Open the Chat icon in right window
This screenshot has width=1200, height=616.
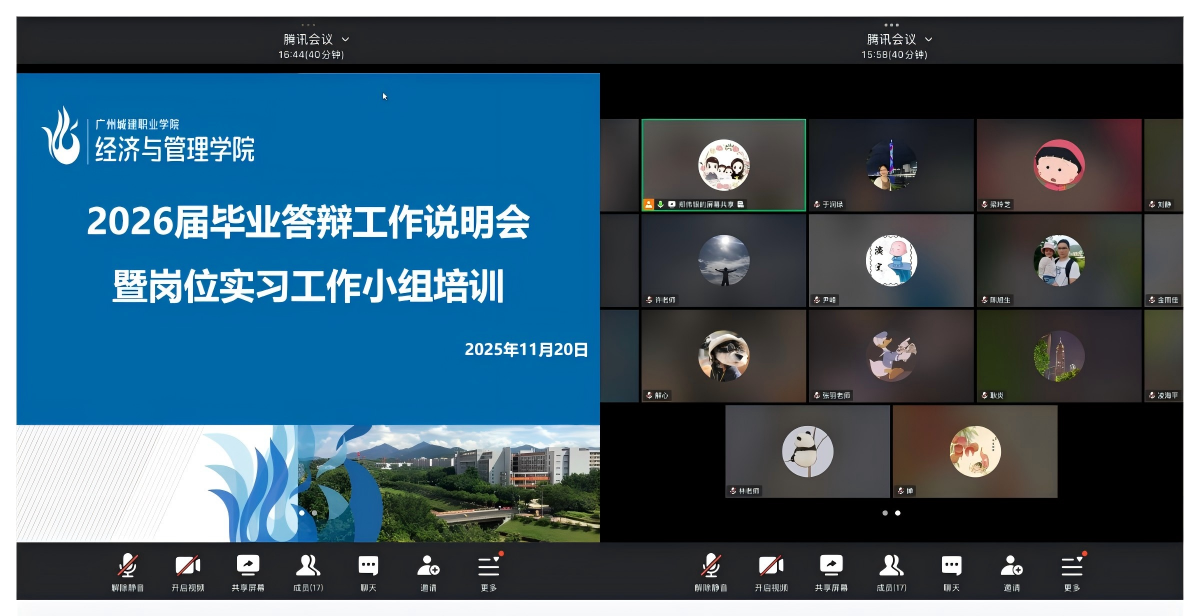pyautogui.click(x=952, y=567)
